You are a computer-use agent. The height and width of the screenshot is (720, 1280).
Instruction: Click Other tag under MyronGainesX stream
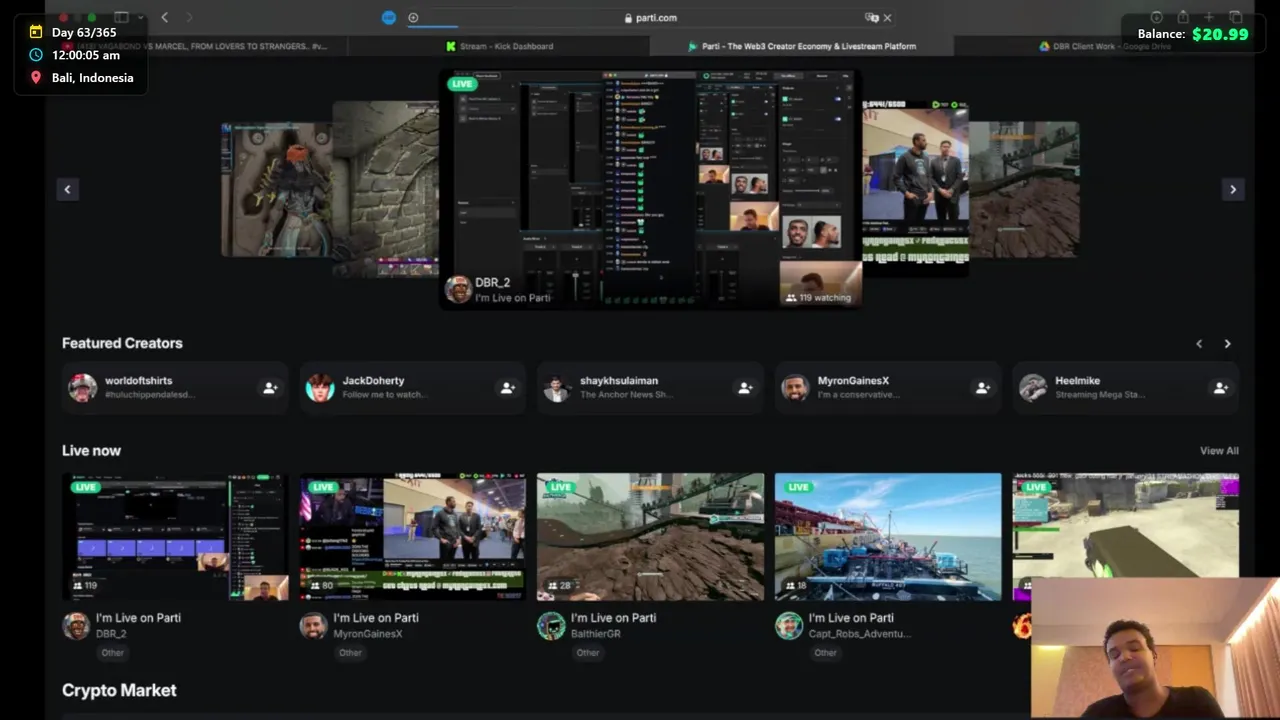[350, 653]
